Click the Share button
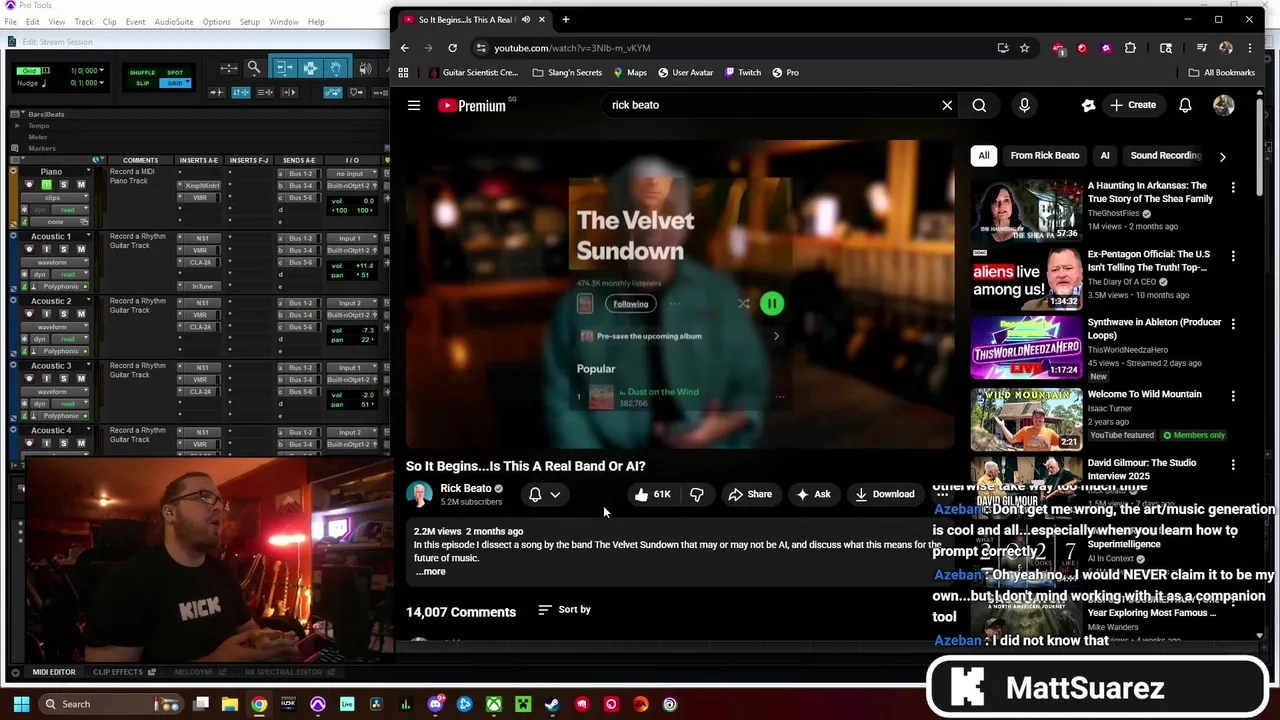 (x=750, y=494)
